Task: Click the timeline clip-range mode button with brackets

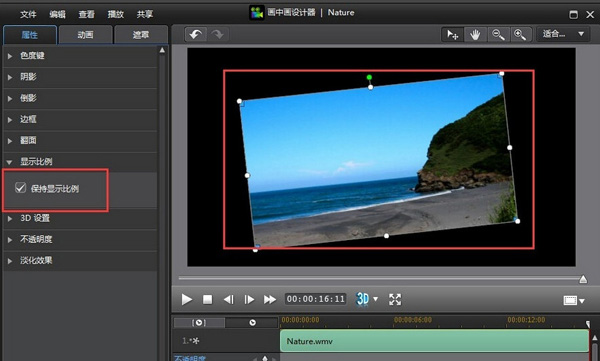Action: pyautogui.click(x=199, y=323)
